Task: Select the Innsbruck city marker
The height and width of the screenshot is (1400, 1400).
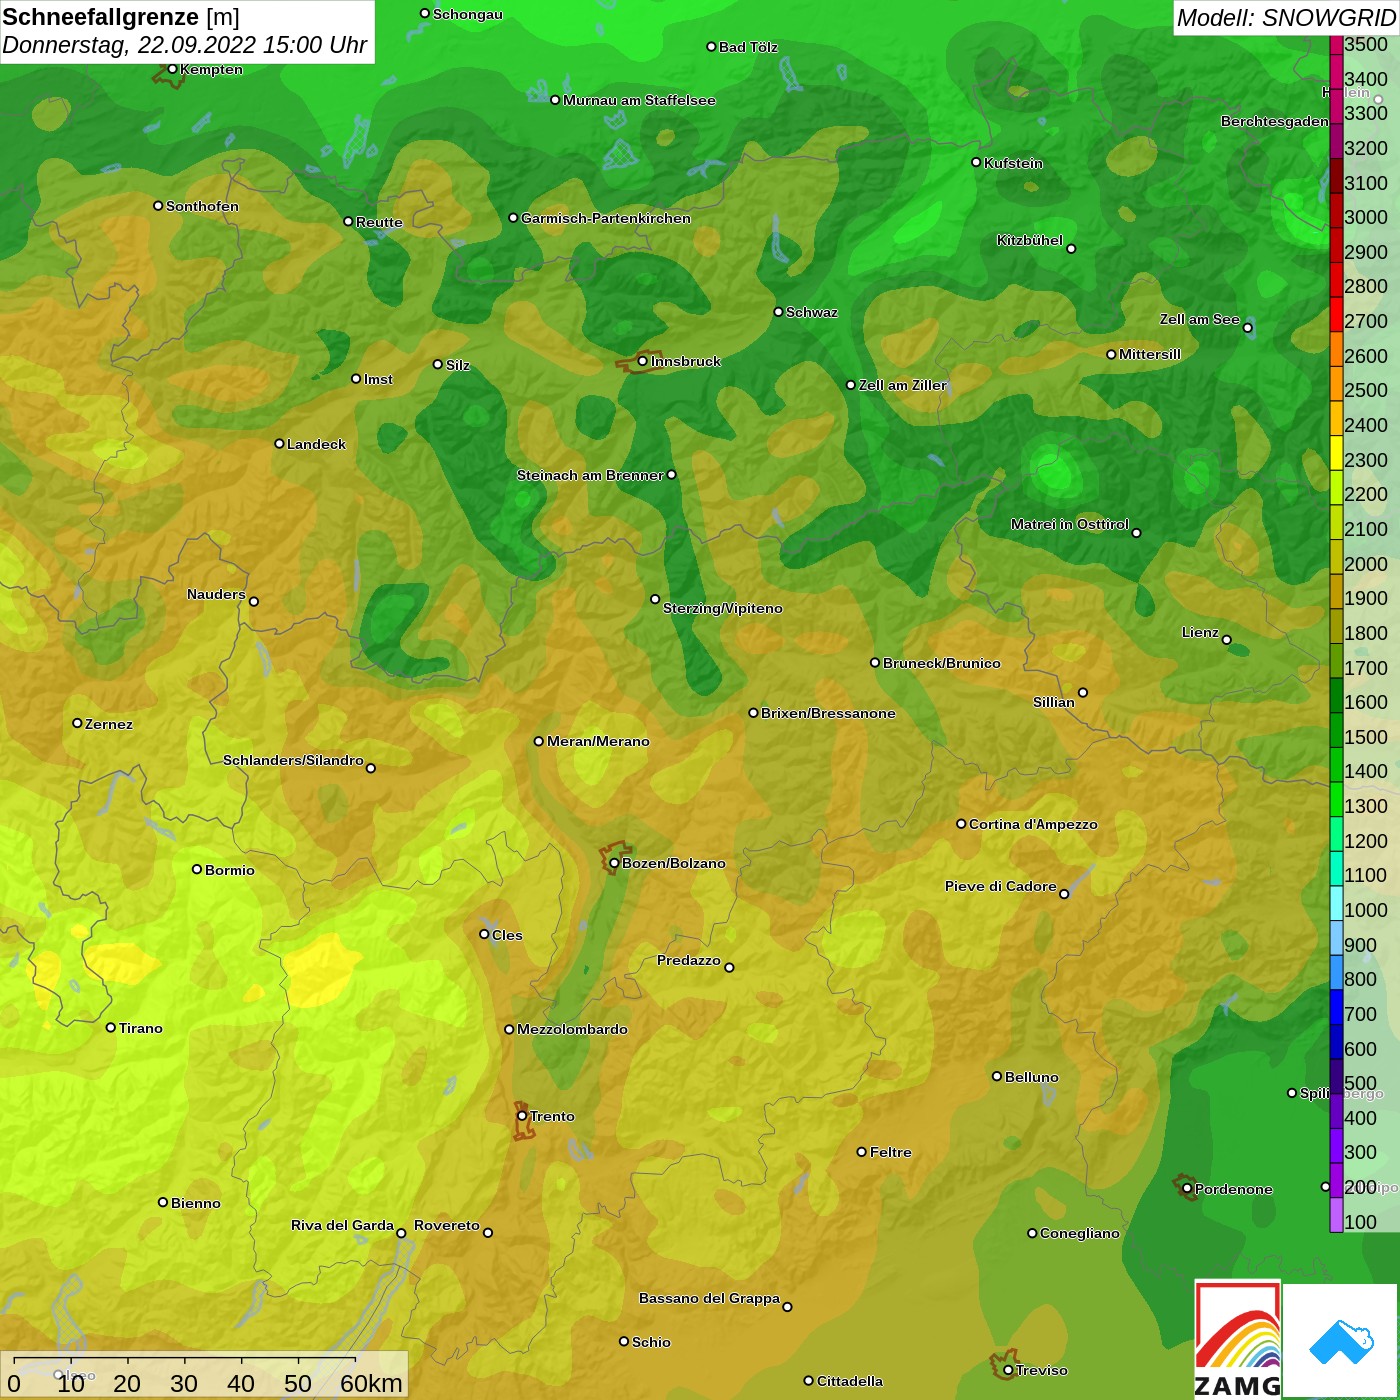Action: tap(643, 361)
